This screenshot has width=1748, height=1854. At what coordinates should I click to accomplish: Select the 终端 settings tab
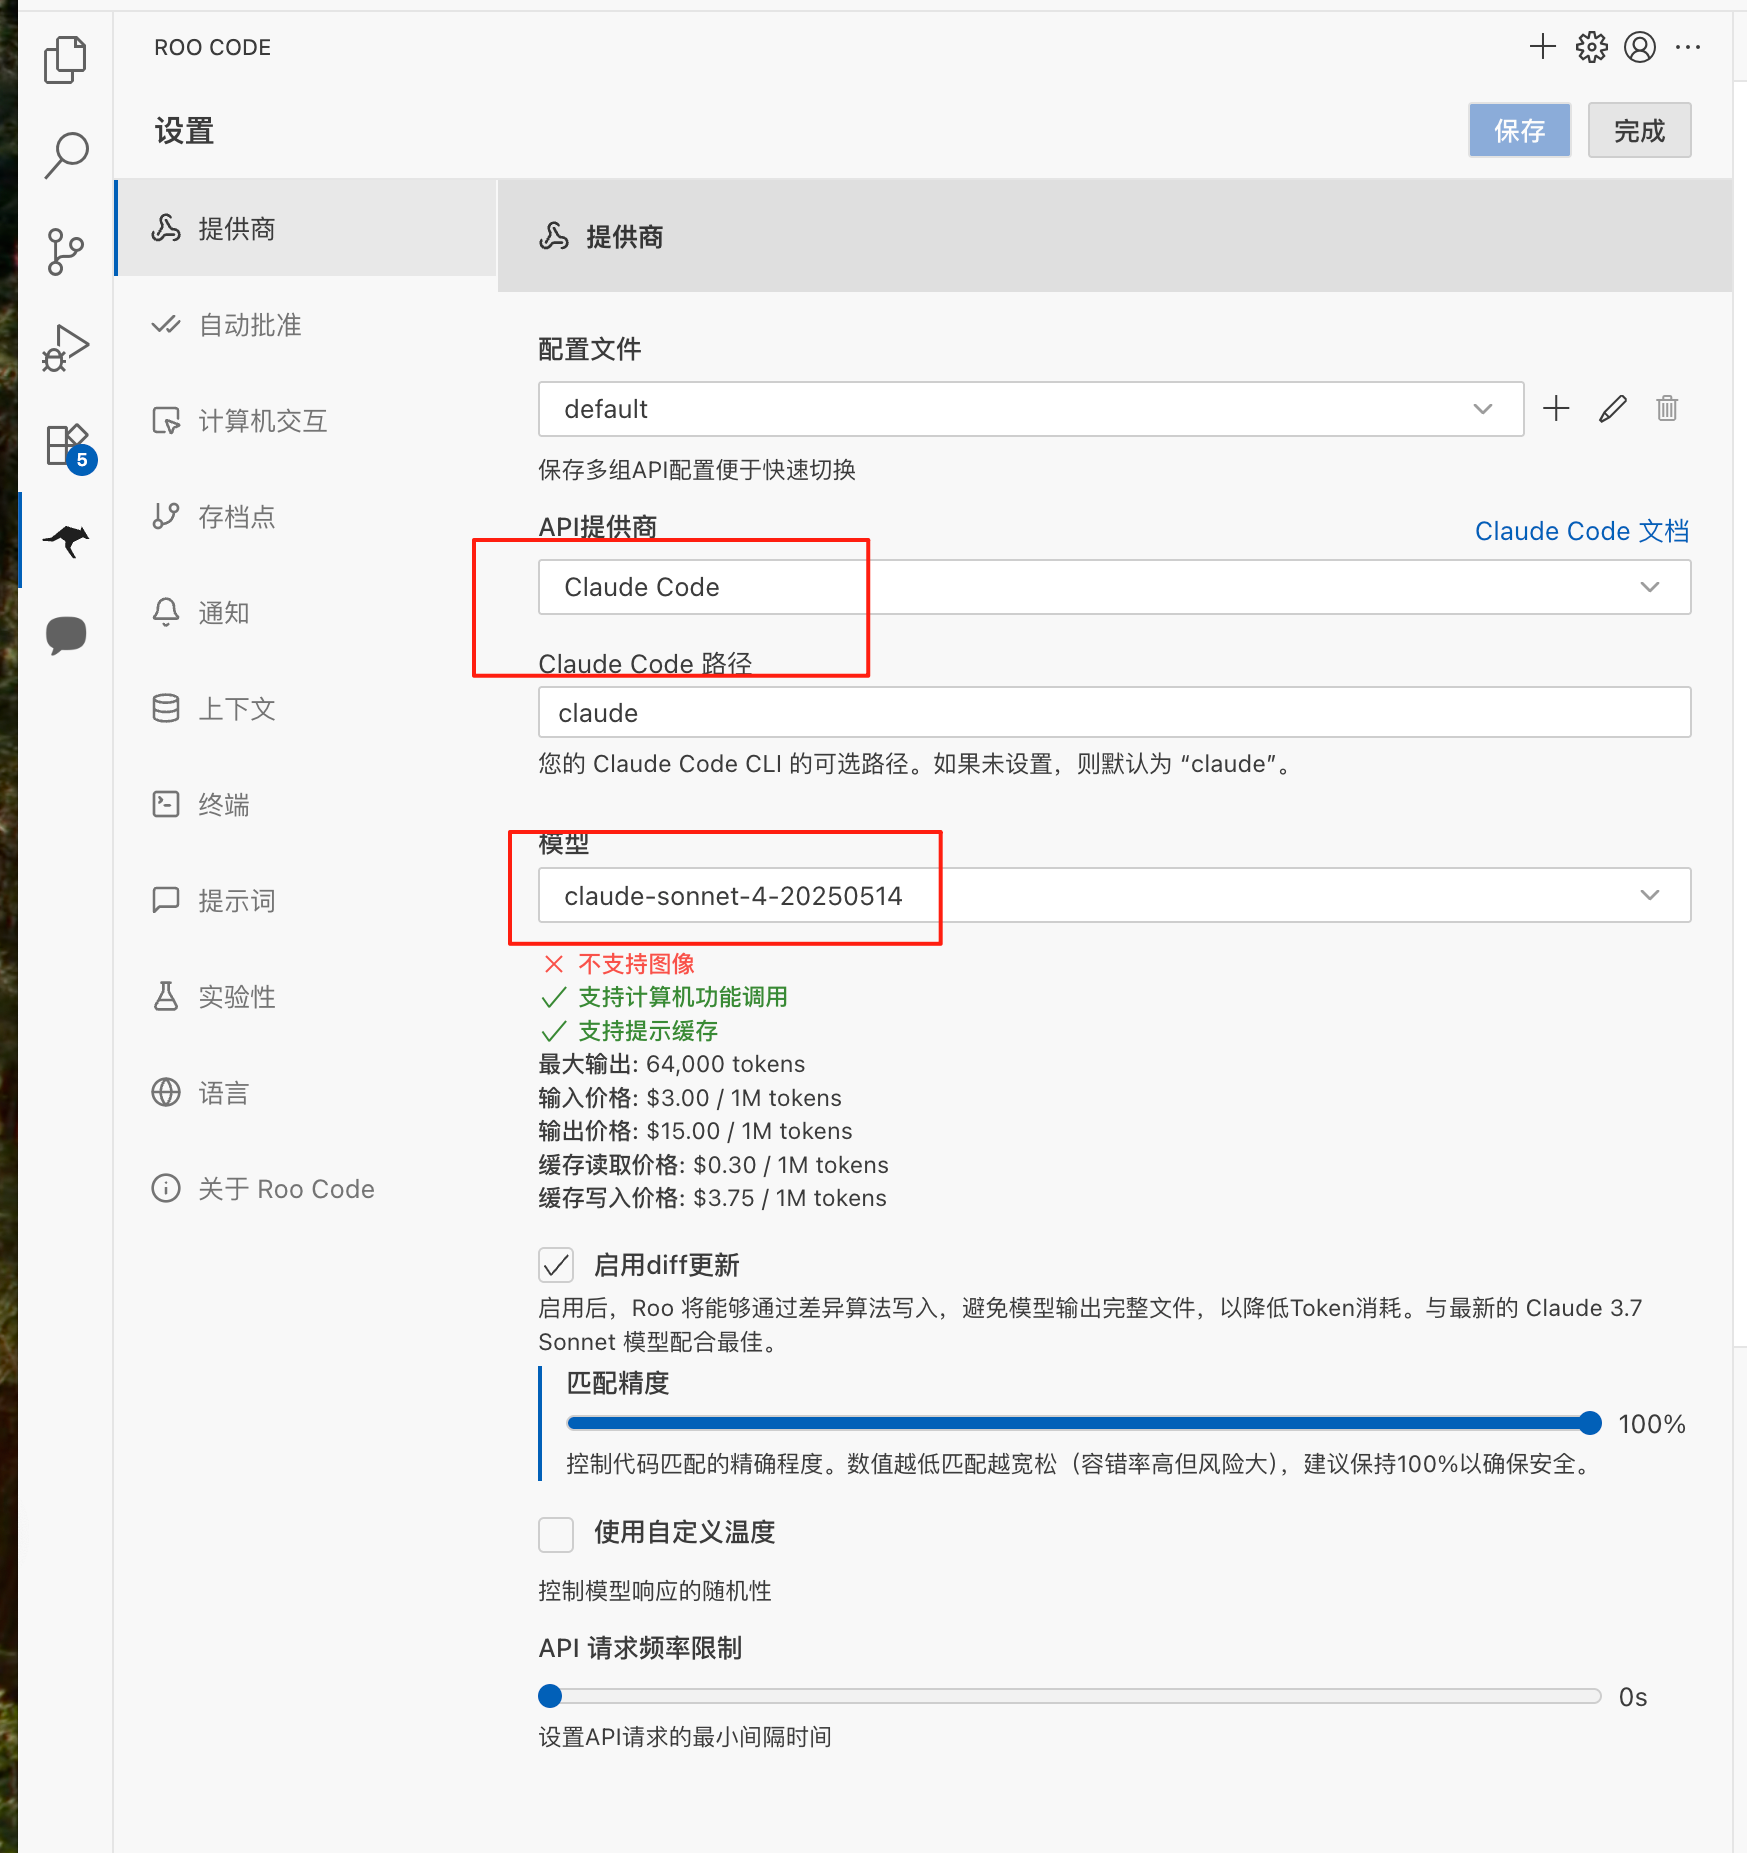point(307,805)
